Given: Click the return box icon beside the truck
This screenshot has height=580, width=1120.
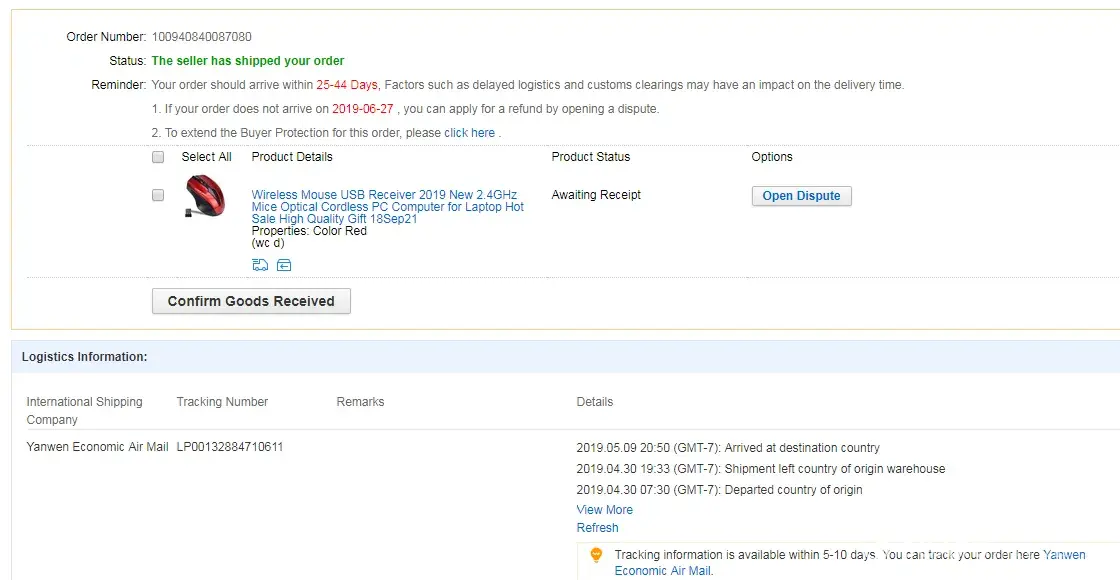Looking at the screenshot, I should [284, 265].
